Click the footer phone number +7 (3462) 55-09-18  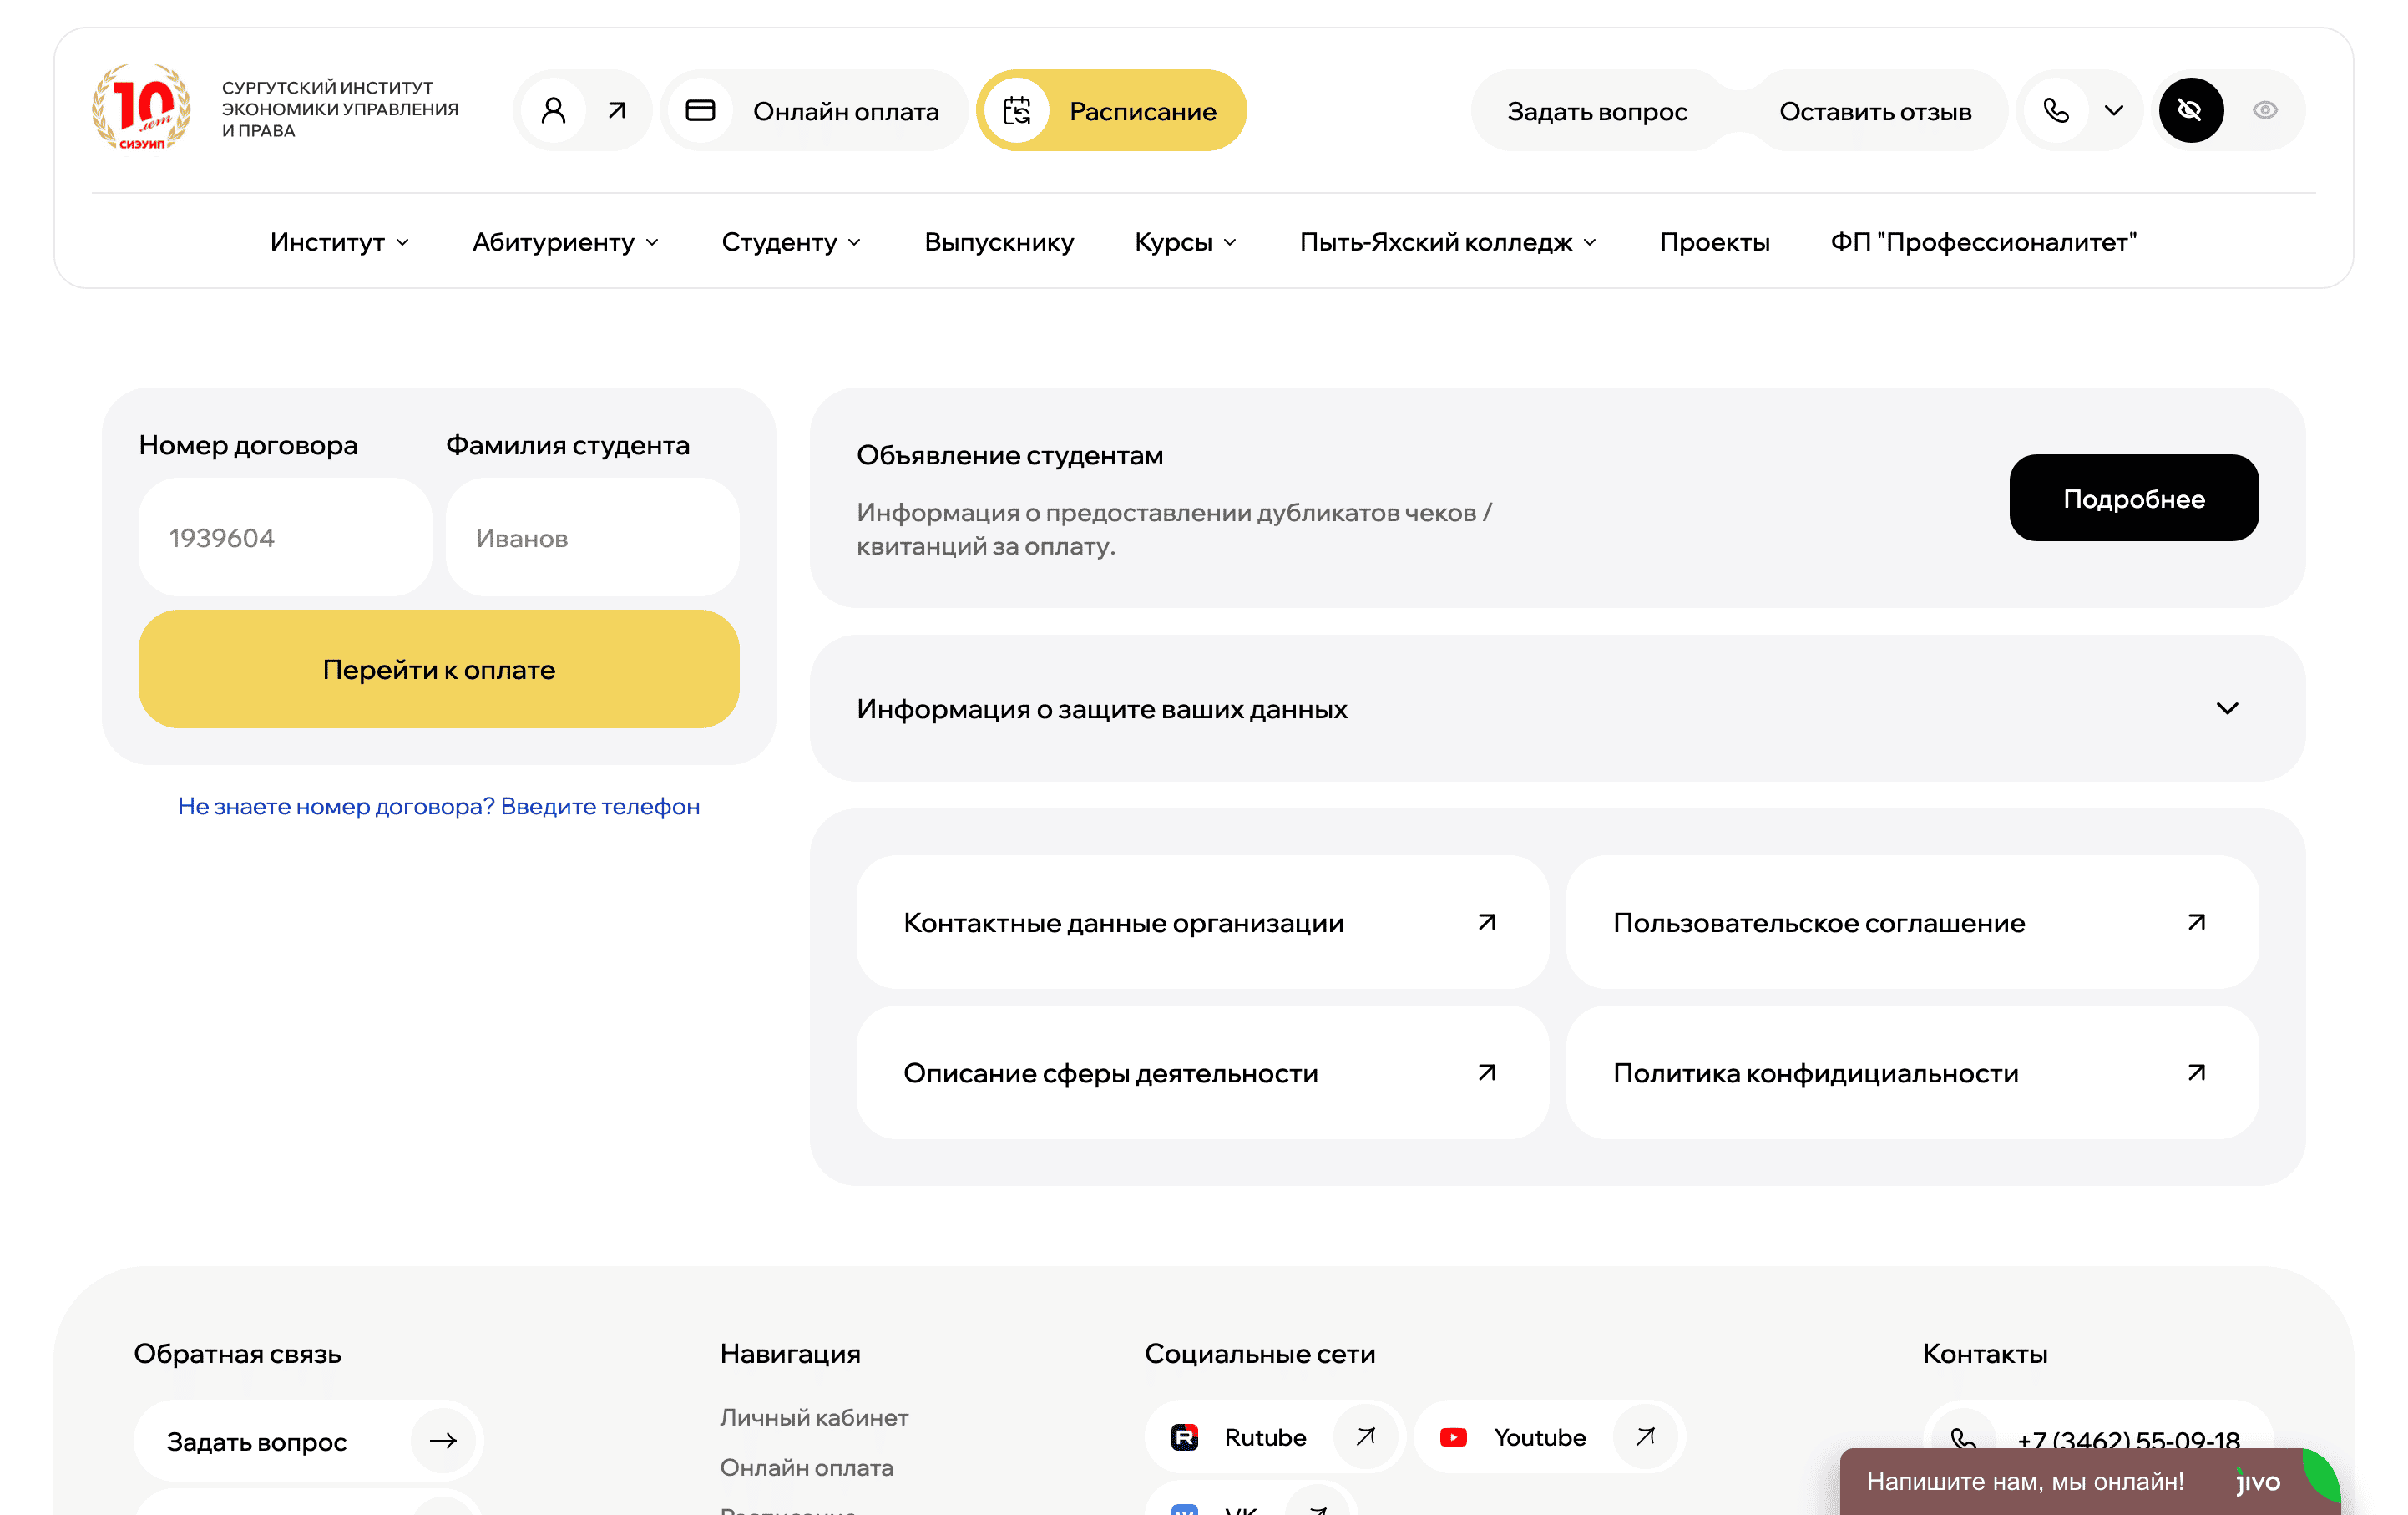pyautogui.click(x=2128, y=1440)
